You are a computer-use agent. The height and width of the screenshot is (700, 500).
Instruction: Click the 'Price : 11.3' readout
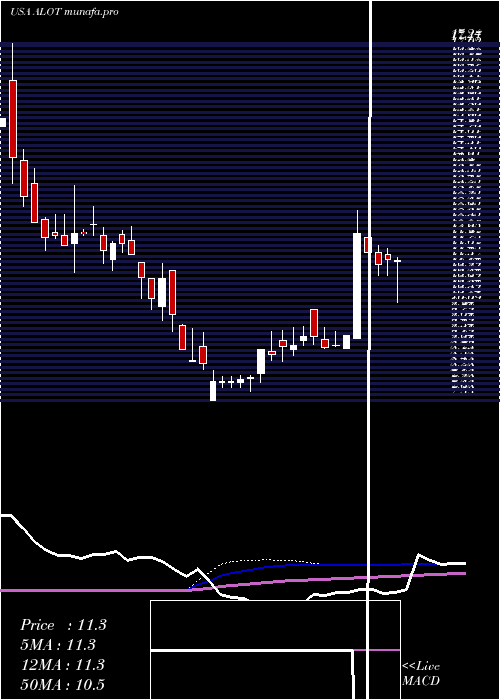click(x=63, y=625)
